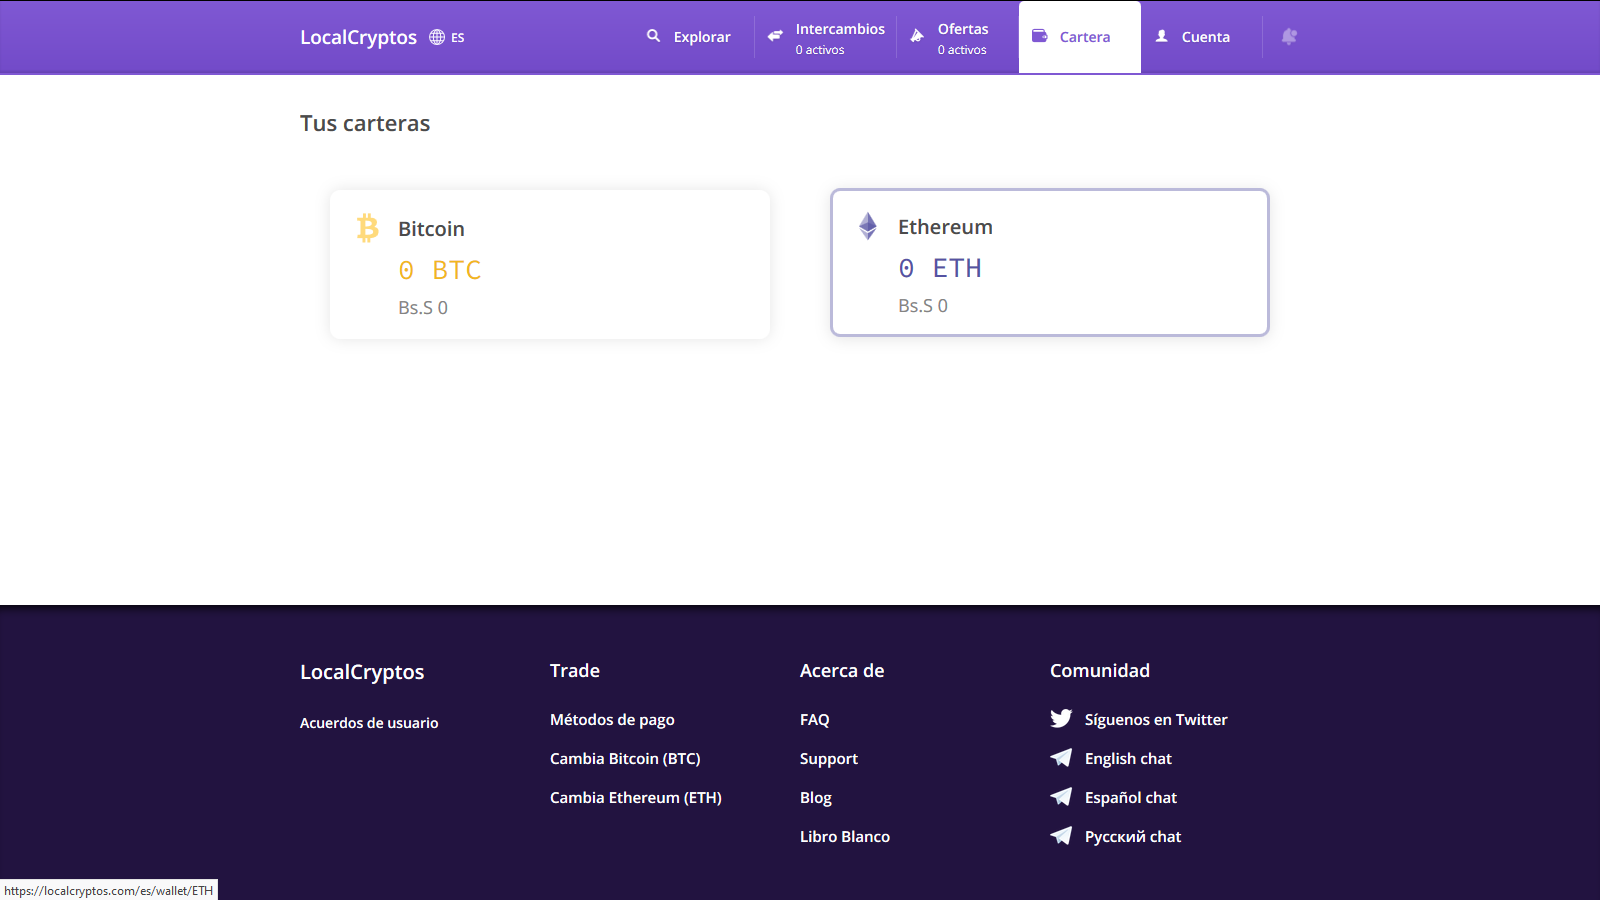
Task: Open the language globe icon
Action: [437, 37]
